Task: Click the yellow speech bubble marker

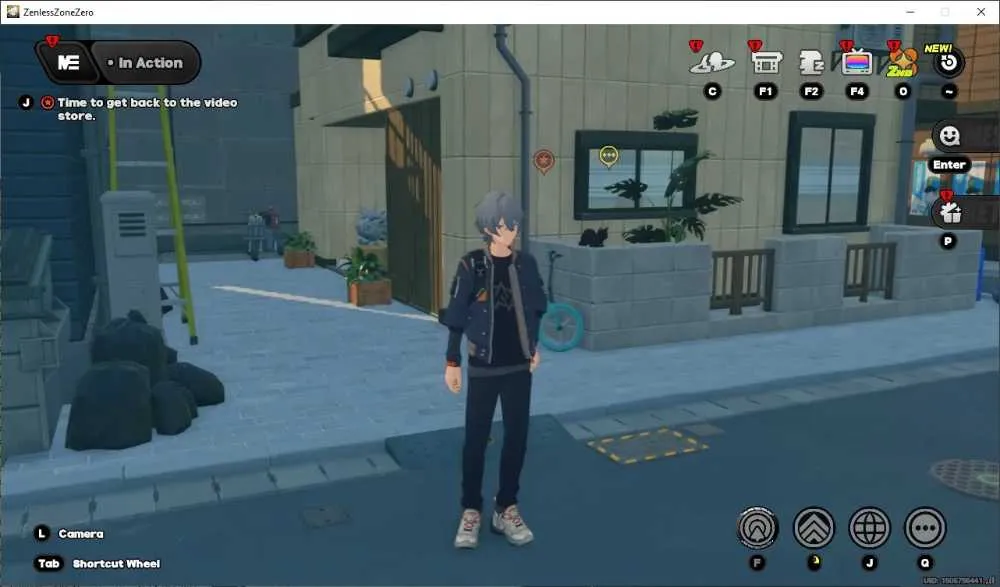Action: [608, 156]
